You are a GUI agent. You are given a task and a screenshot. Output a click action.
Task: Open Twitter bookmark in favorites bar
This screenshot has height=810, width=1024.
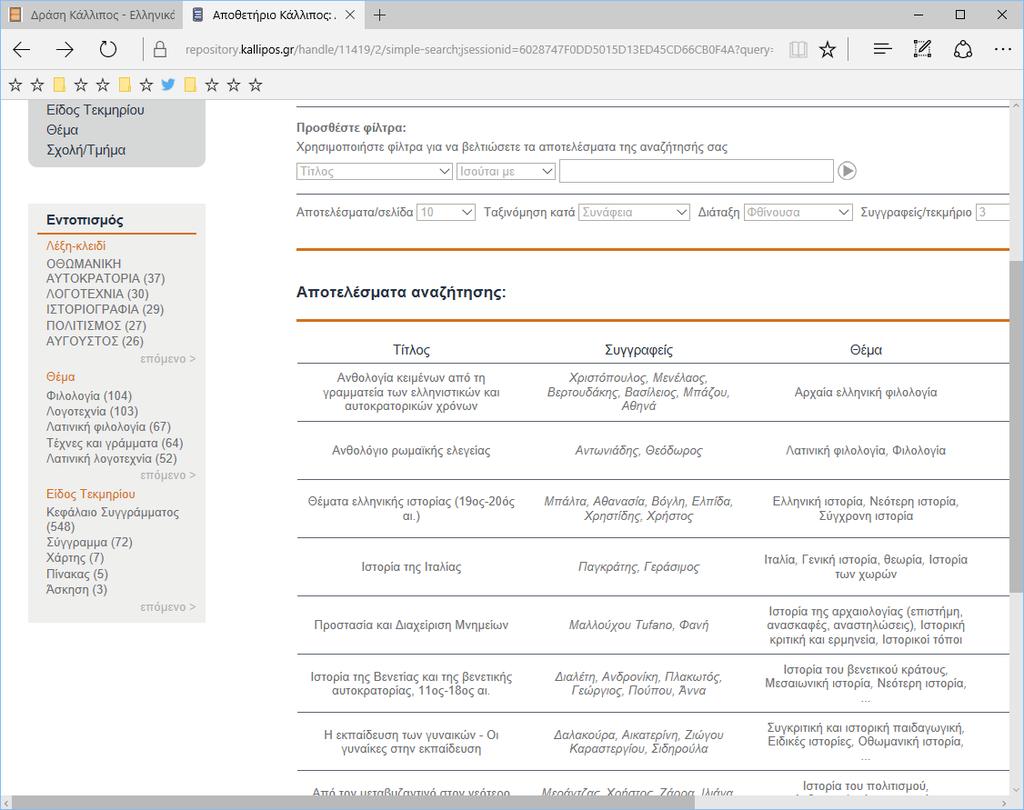click(x=168, y=84)
